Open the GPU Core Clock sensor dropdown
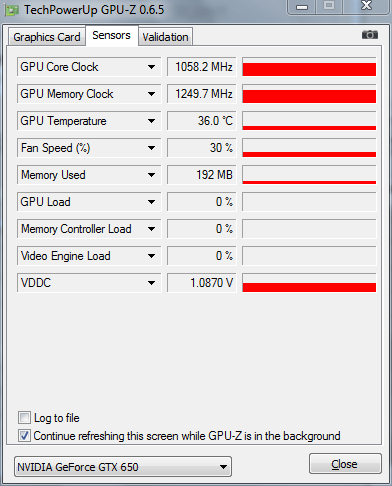This screenshot has height=486, width=392. pos(151,67)
